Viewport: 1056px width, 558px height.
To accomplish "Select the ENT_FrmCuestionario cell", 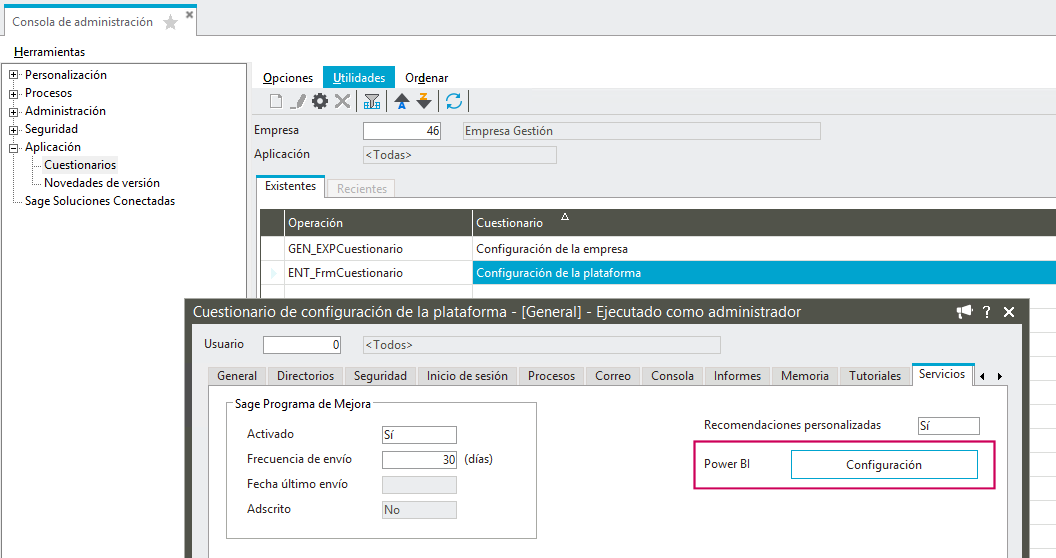I will pyautogui.click(x=378, y=273).
